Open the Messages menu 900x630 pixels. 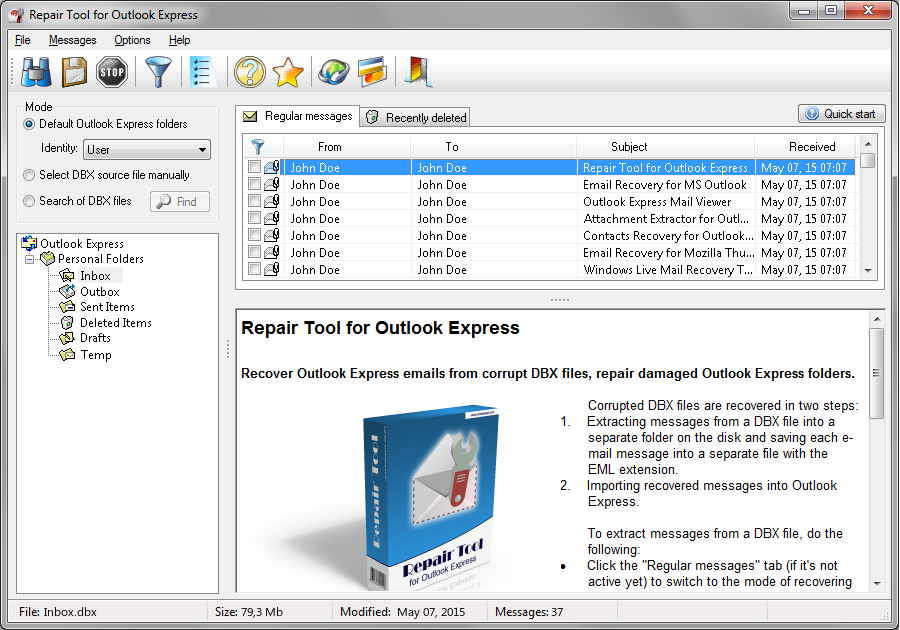(x=72, y=40)
